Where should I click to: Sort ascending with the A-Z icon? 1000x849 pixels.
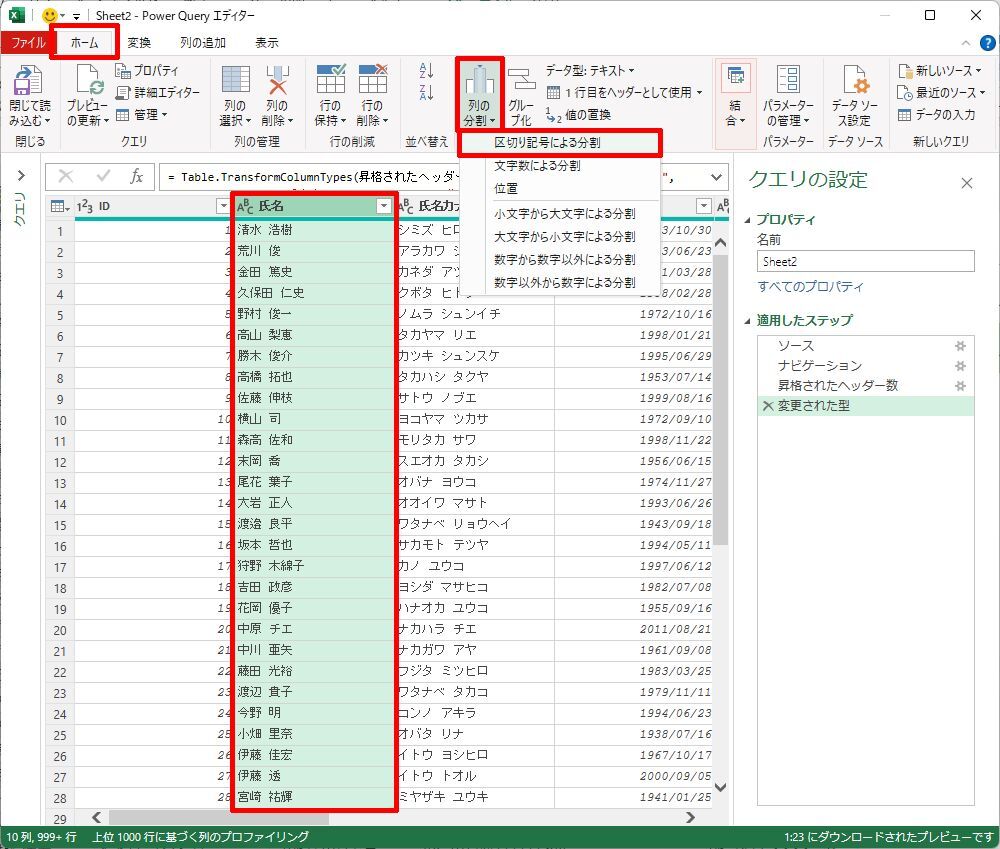point(427,70)
